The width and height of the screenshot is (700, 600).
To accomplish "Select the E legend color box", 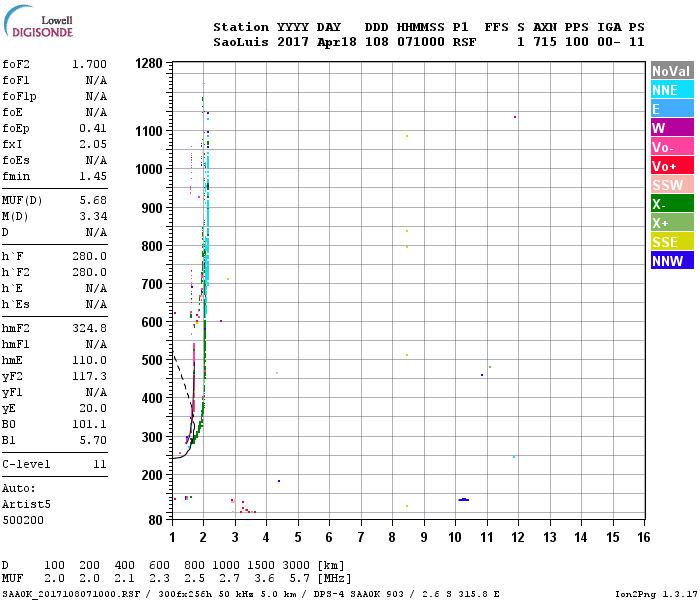I will pyautogui.click(x=671, y=109).
